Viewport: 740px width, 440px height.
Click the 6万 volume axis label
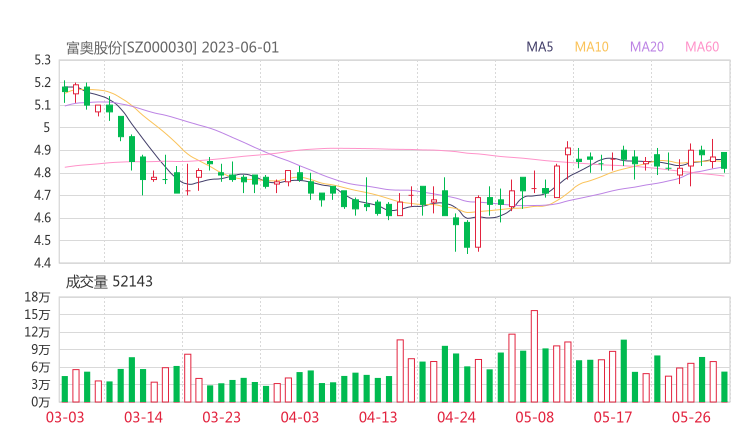click(41, 367)
